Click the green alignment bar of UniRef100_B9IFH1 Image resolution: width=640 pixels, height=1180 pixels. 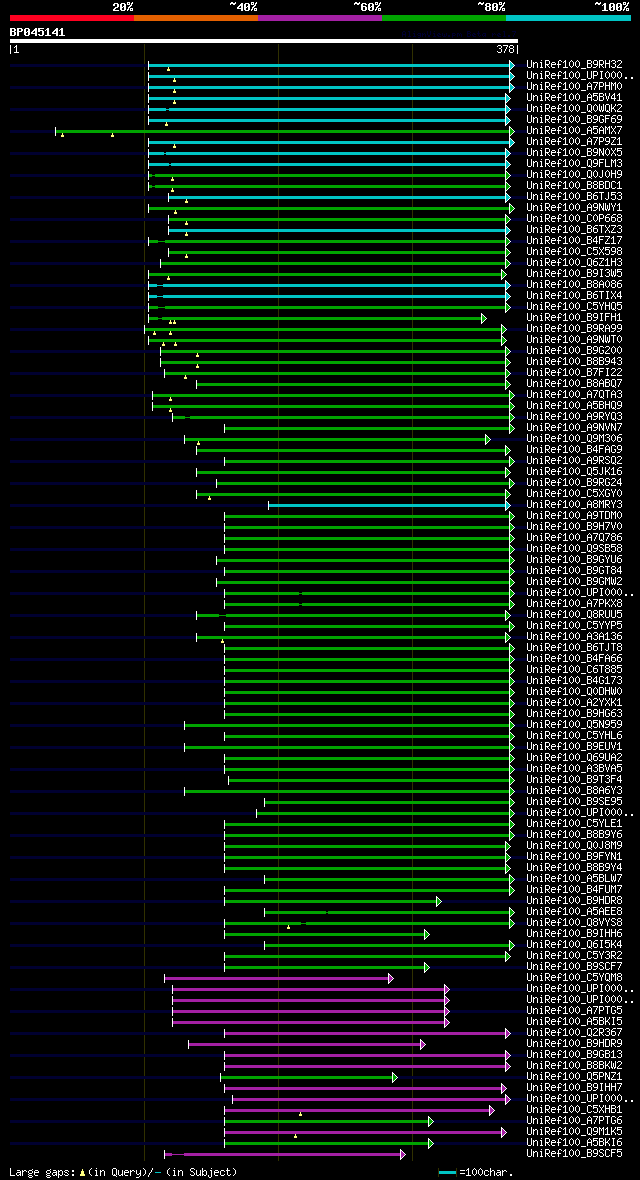click(x=318, y=318)
